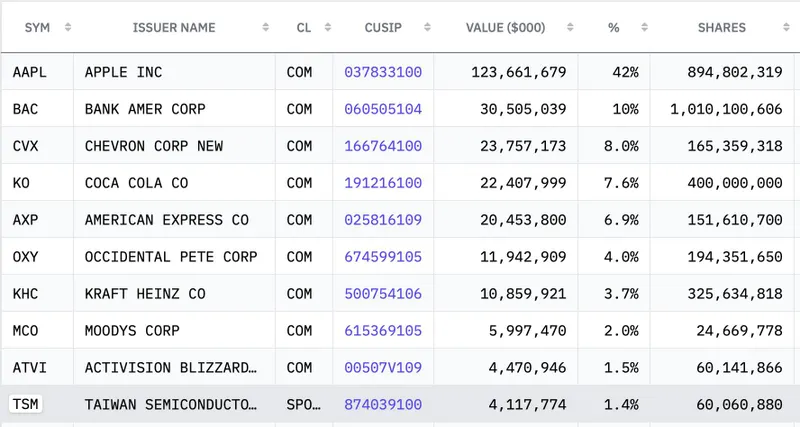Image resolution: width=800 pixels, height=427 pixels.
Task: Select the highlighted TSM symbol cell
Action: (27, 405)
